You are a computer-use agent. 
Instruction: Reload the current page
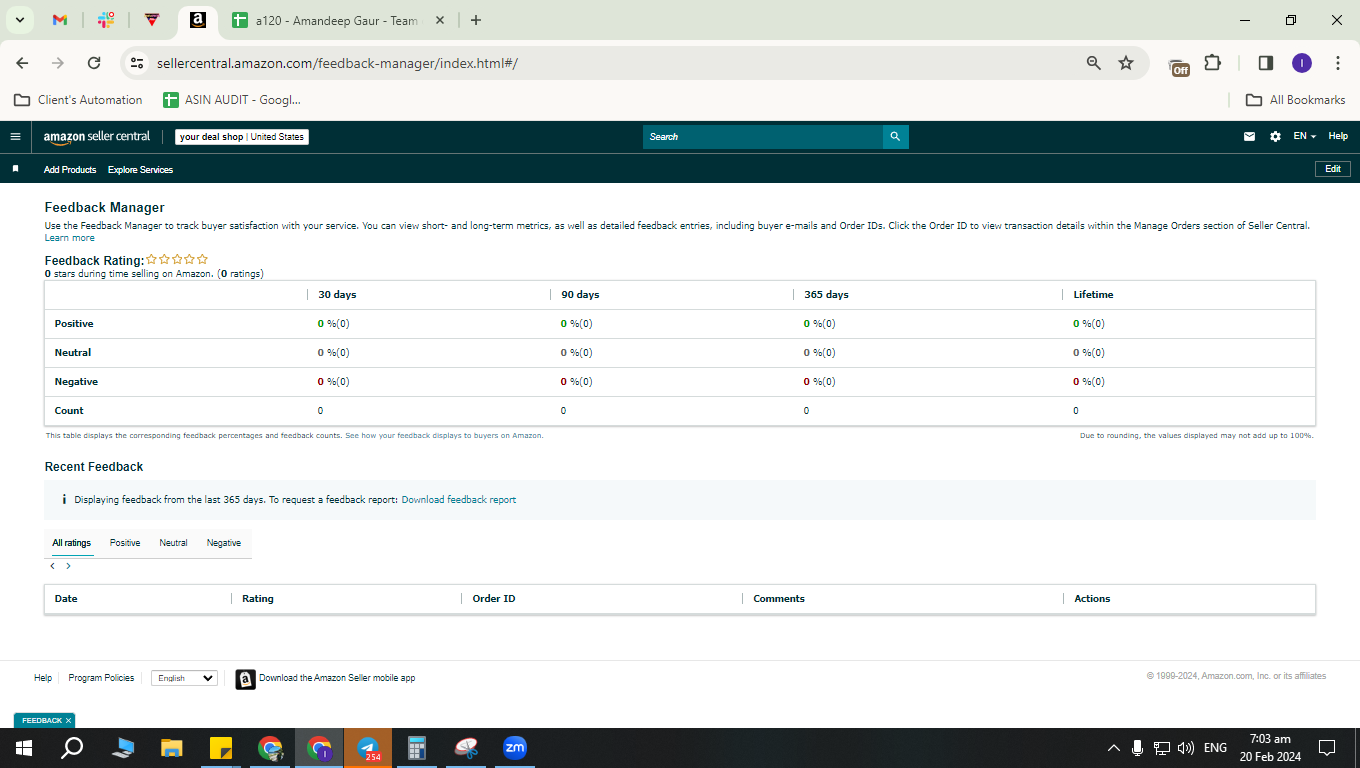[x=94, y=63]
